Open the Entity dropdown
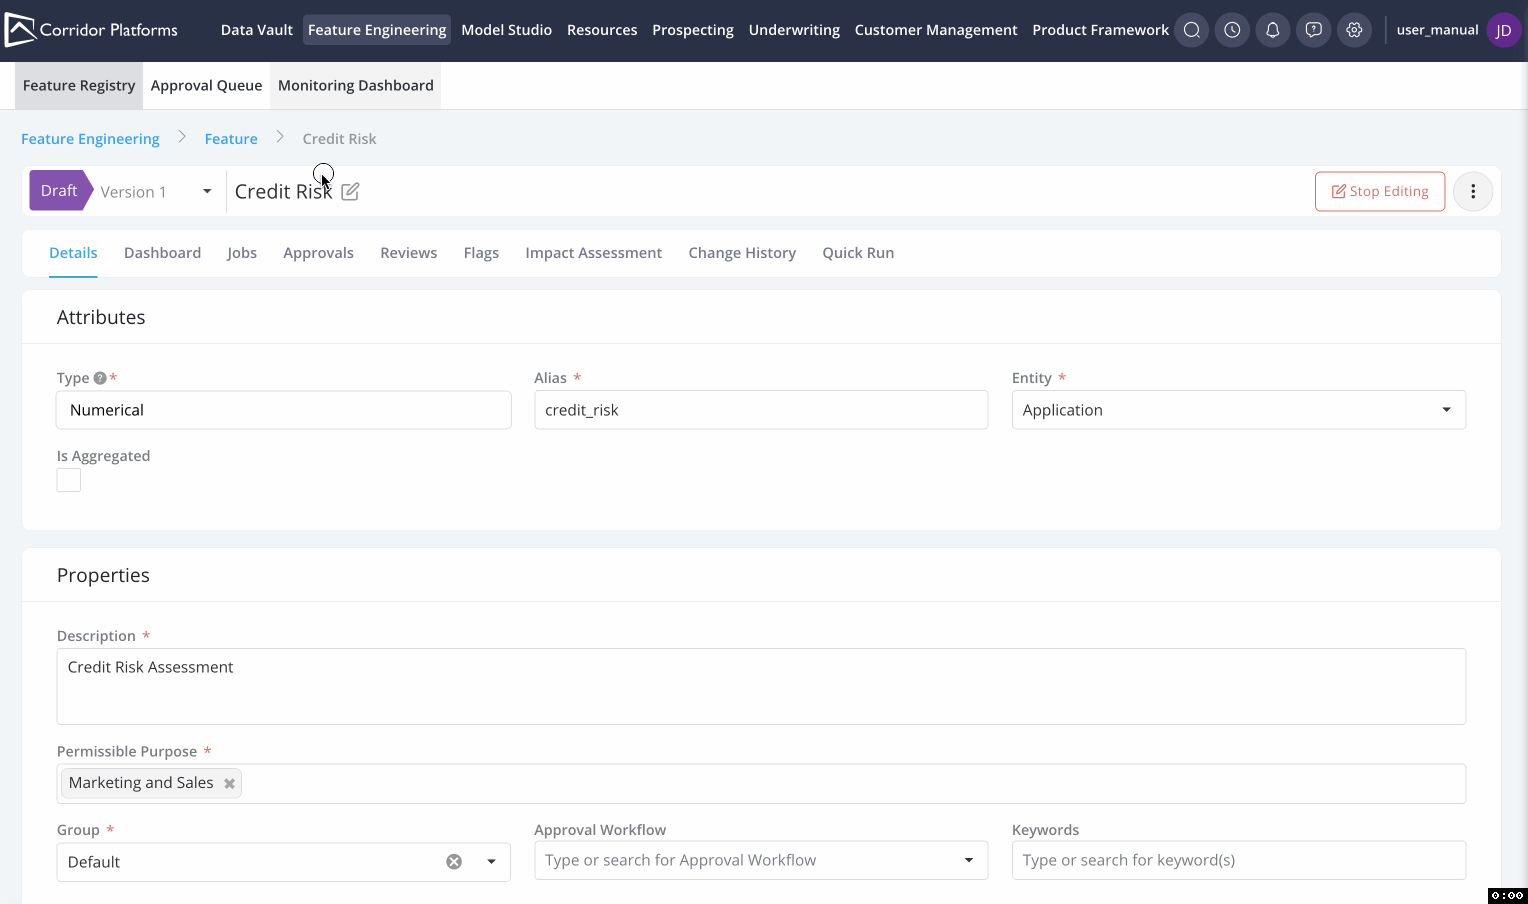This screenshot has width=1528, height=904. tap(1445, 410)
